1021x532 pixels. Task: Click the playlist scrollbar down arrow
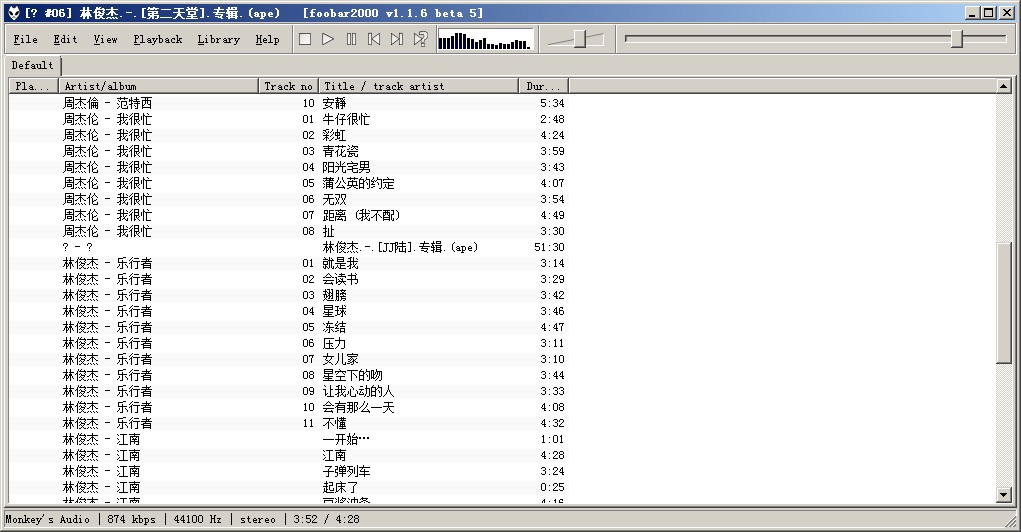(1003, 496)
